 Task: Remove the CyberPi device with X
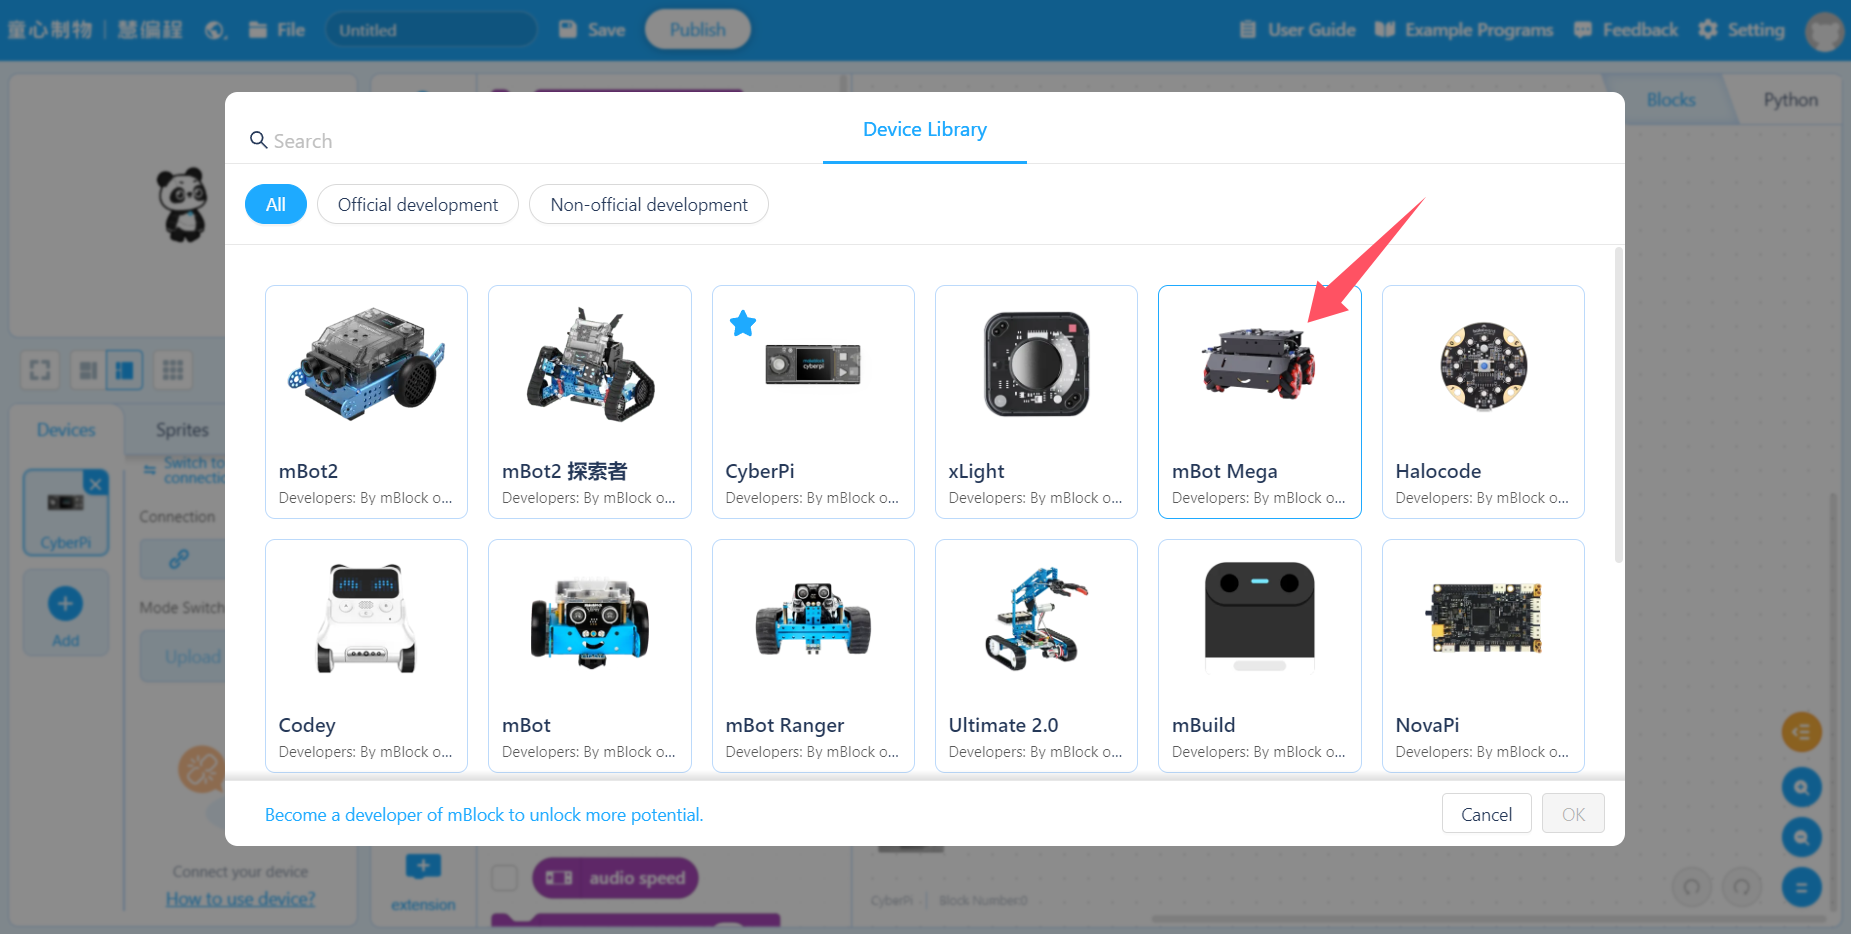(x=95, y=484)
